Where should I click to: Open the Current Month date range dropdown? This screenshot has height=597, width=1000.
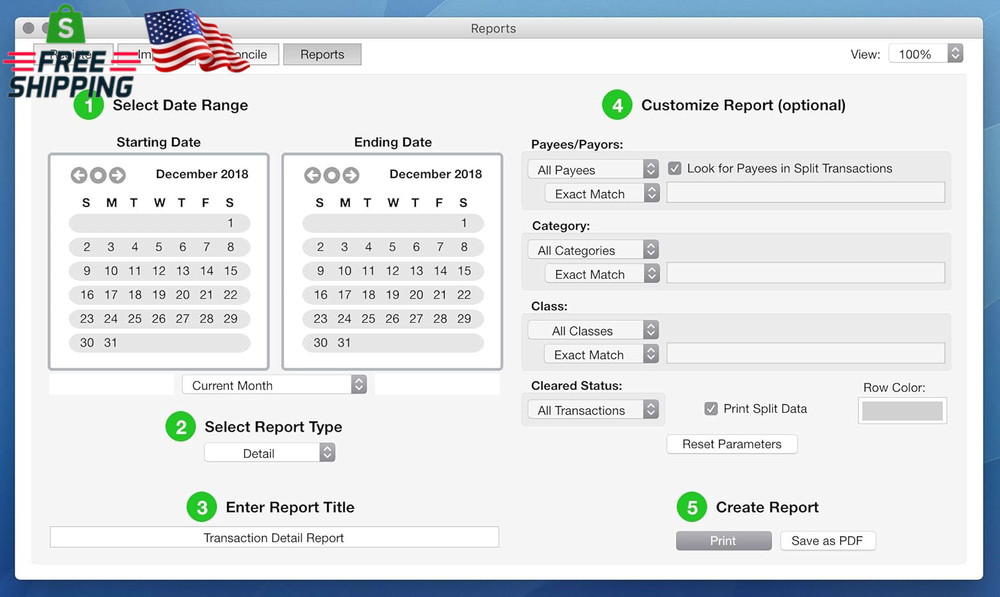(276, 385)
